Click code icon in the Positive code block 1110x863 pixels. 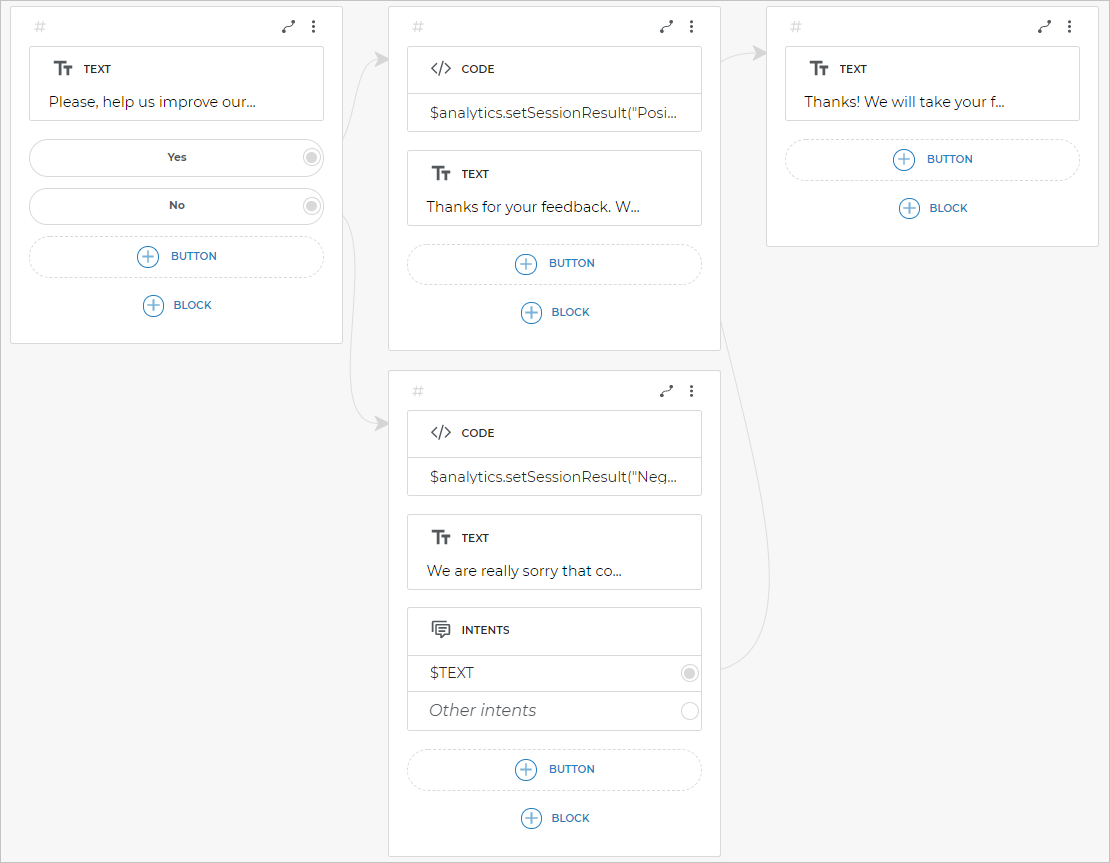click(441, 69)
